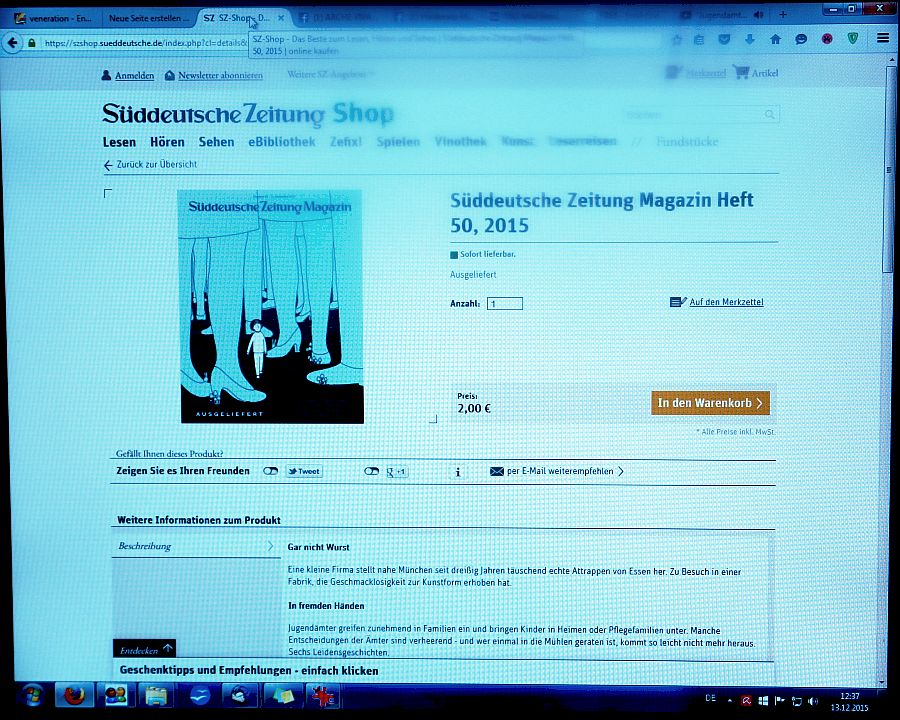Image resolution: width=900 pixels, height=720 pixels.
Task: Click the Süddeutsche Zeitung Shop logo
Action: [248, 114]
